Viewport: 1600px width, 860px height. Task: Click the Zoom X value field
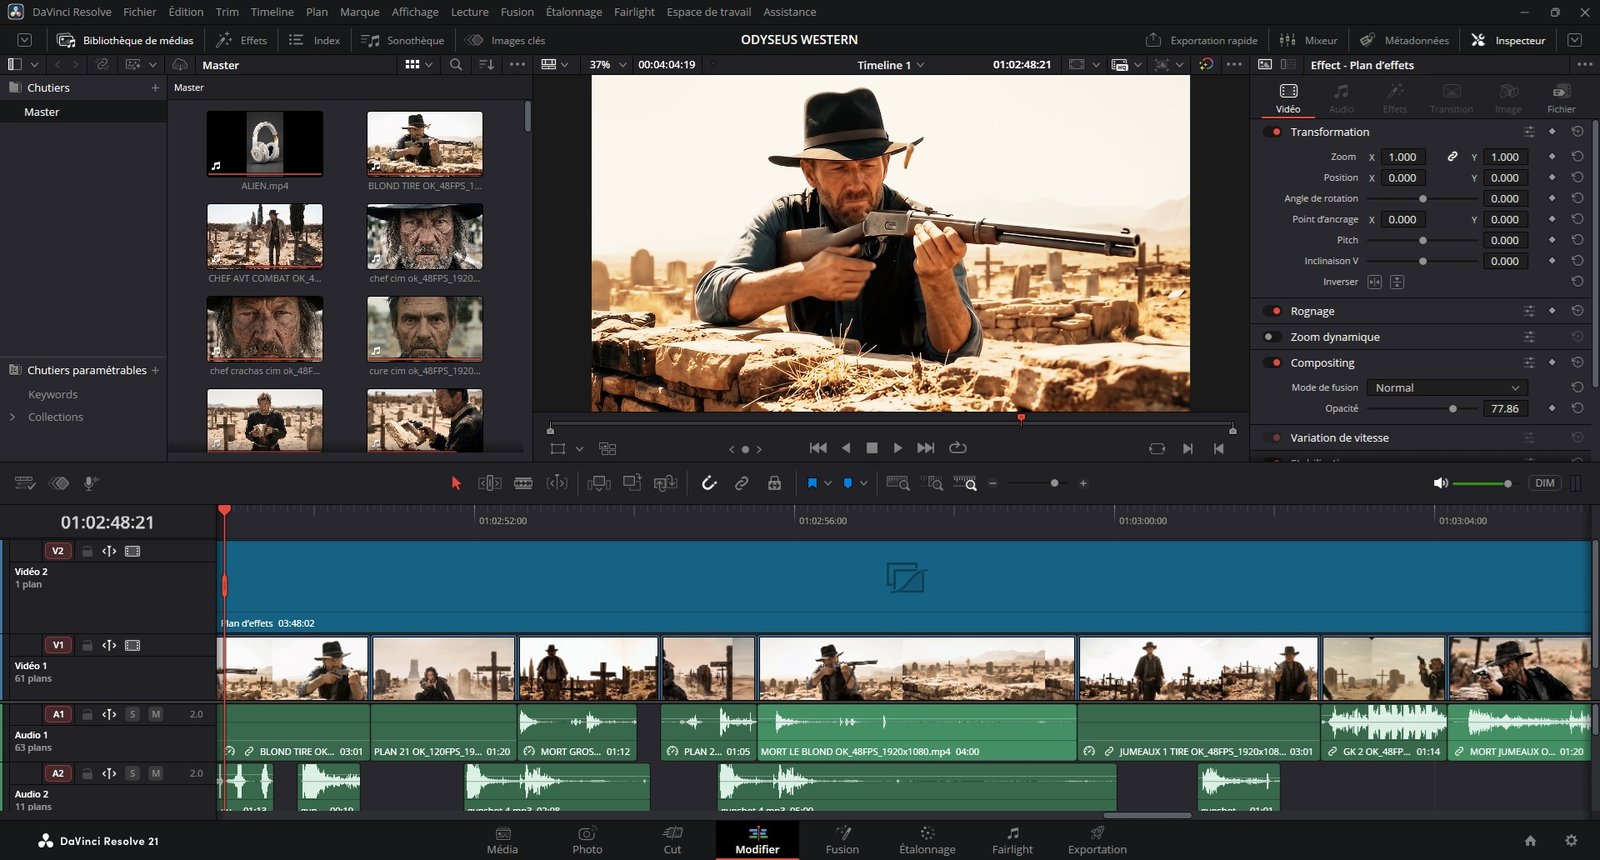[x=1403, y=157]
